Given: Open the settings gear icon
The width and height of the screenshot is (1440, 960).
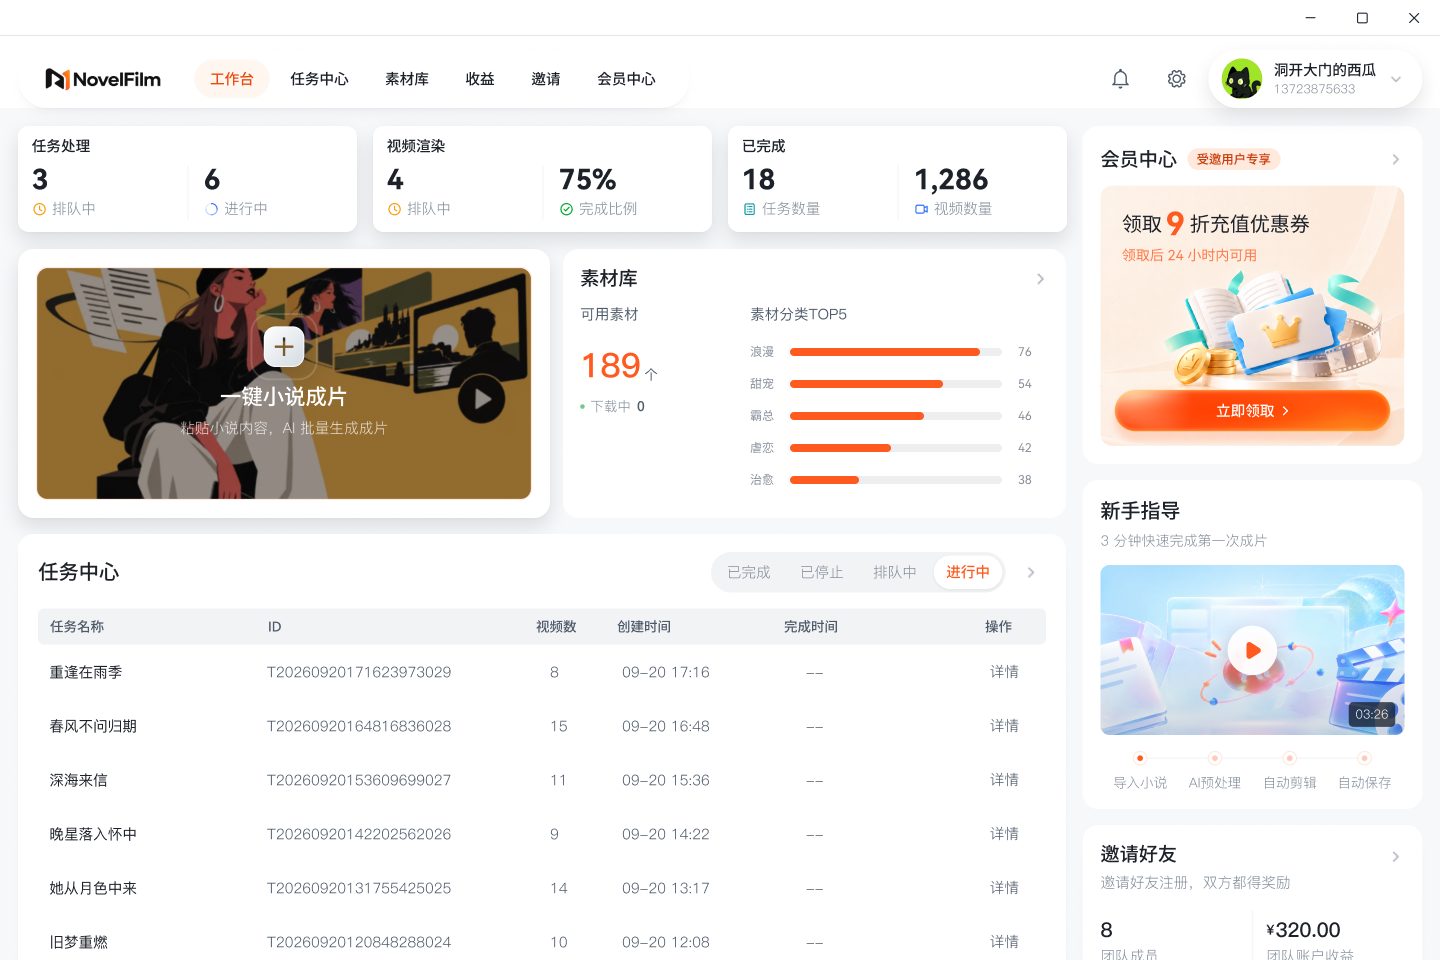Looking at the screenshot, I should pos(1177,79).
